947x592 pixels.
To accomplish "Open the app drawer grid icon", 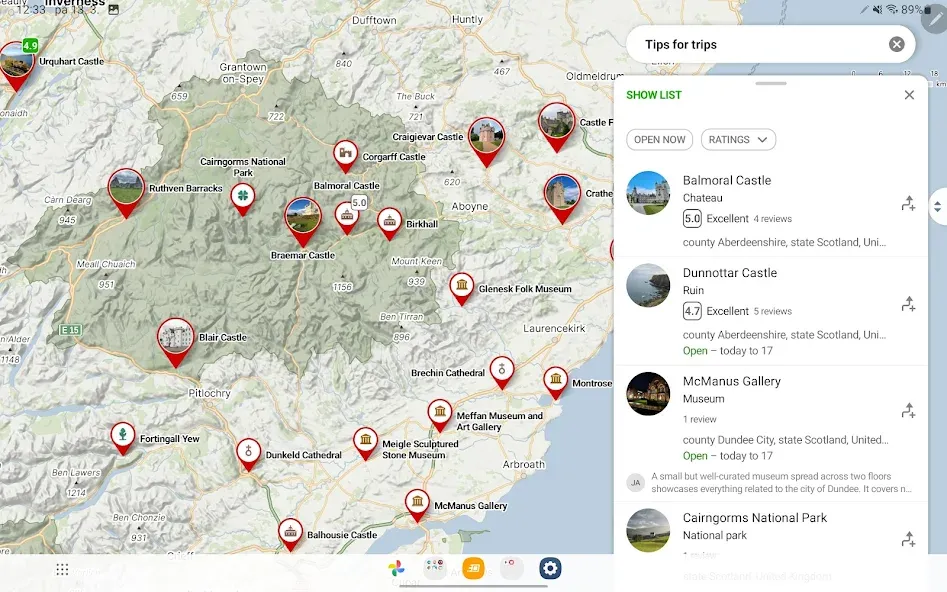I will coord(62,569).
